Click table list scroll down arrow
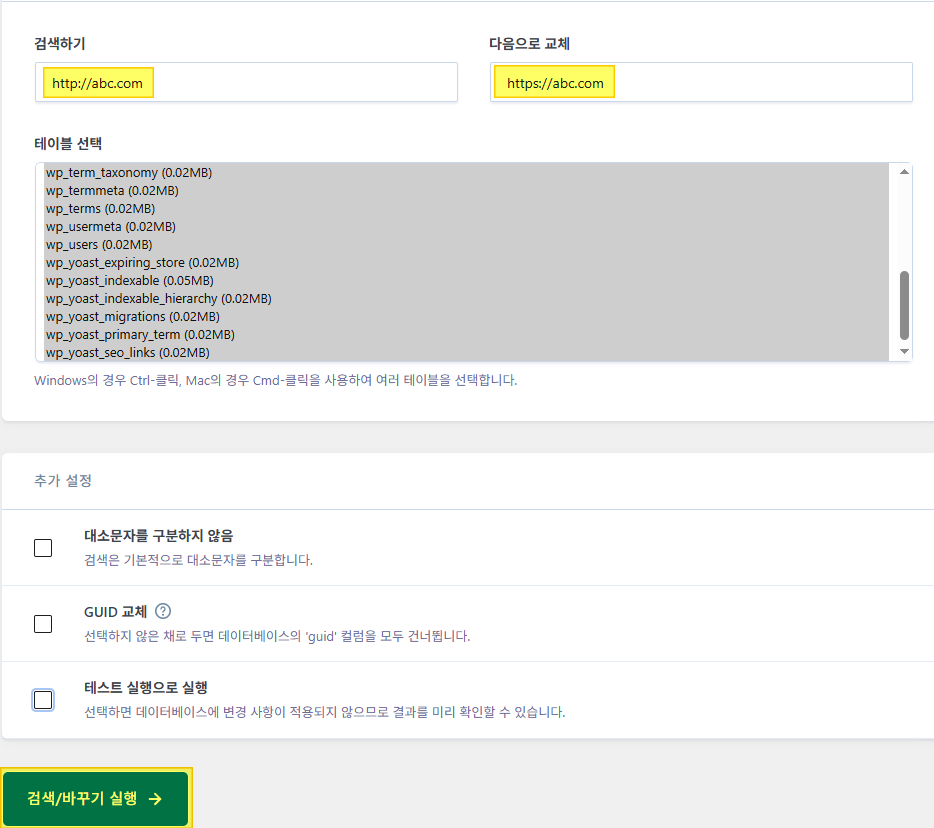Viewport: 934px width, 828px height. coord(904,351)
